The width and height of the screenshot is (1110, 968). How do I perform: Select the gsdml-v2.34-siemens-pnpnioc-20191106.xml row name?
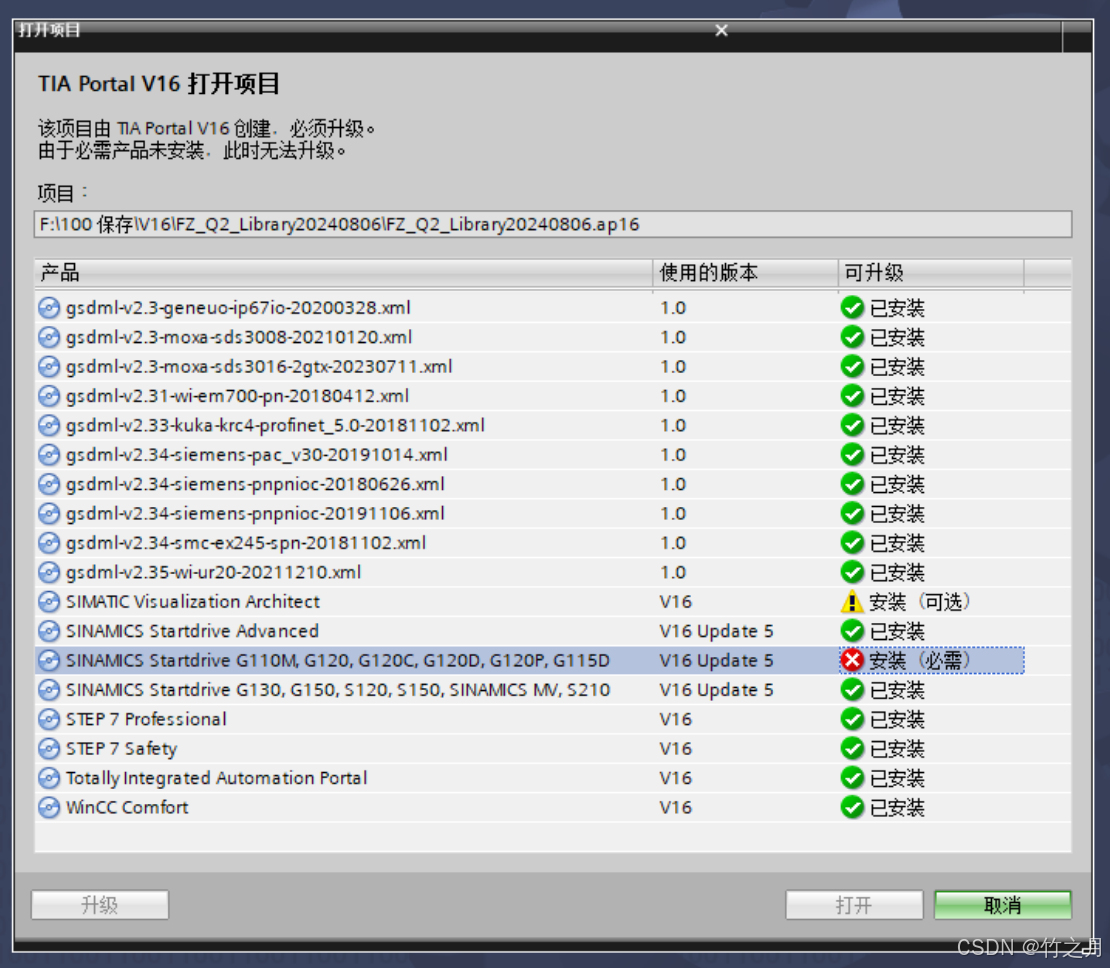click(x=256, y=514)
